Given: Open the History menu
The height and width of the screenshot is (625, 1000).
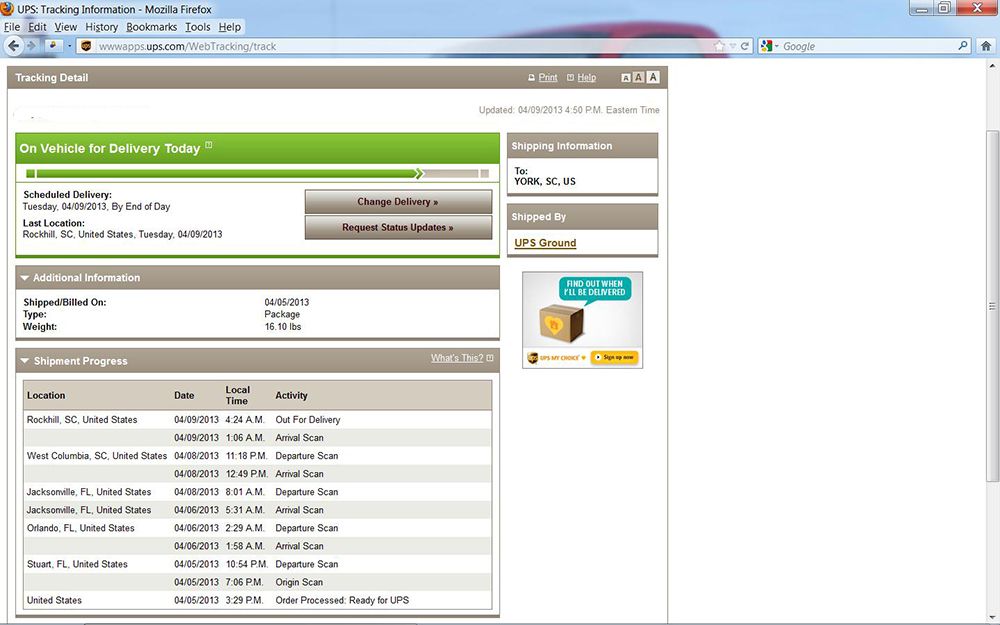Looking at the screenshot, I should 101,27.
